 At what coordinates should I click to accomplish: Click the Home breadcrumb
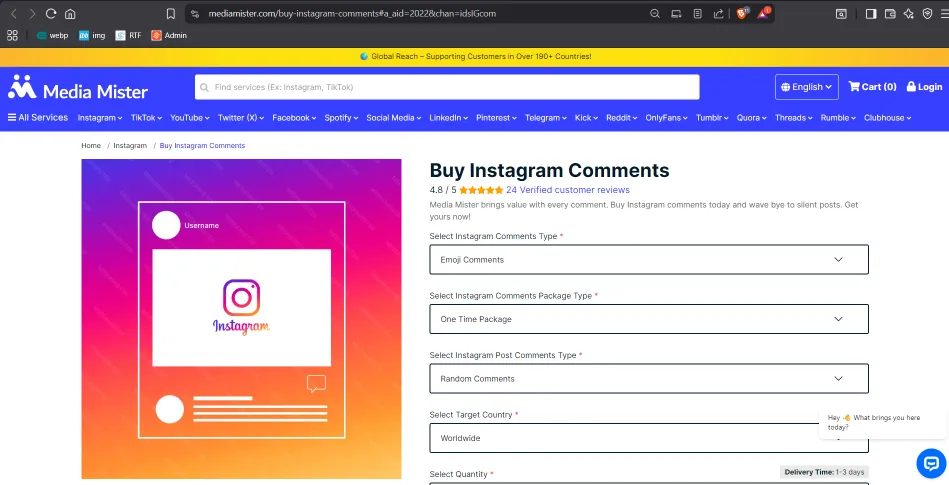pos(91,145)
